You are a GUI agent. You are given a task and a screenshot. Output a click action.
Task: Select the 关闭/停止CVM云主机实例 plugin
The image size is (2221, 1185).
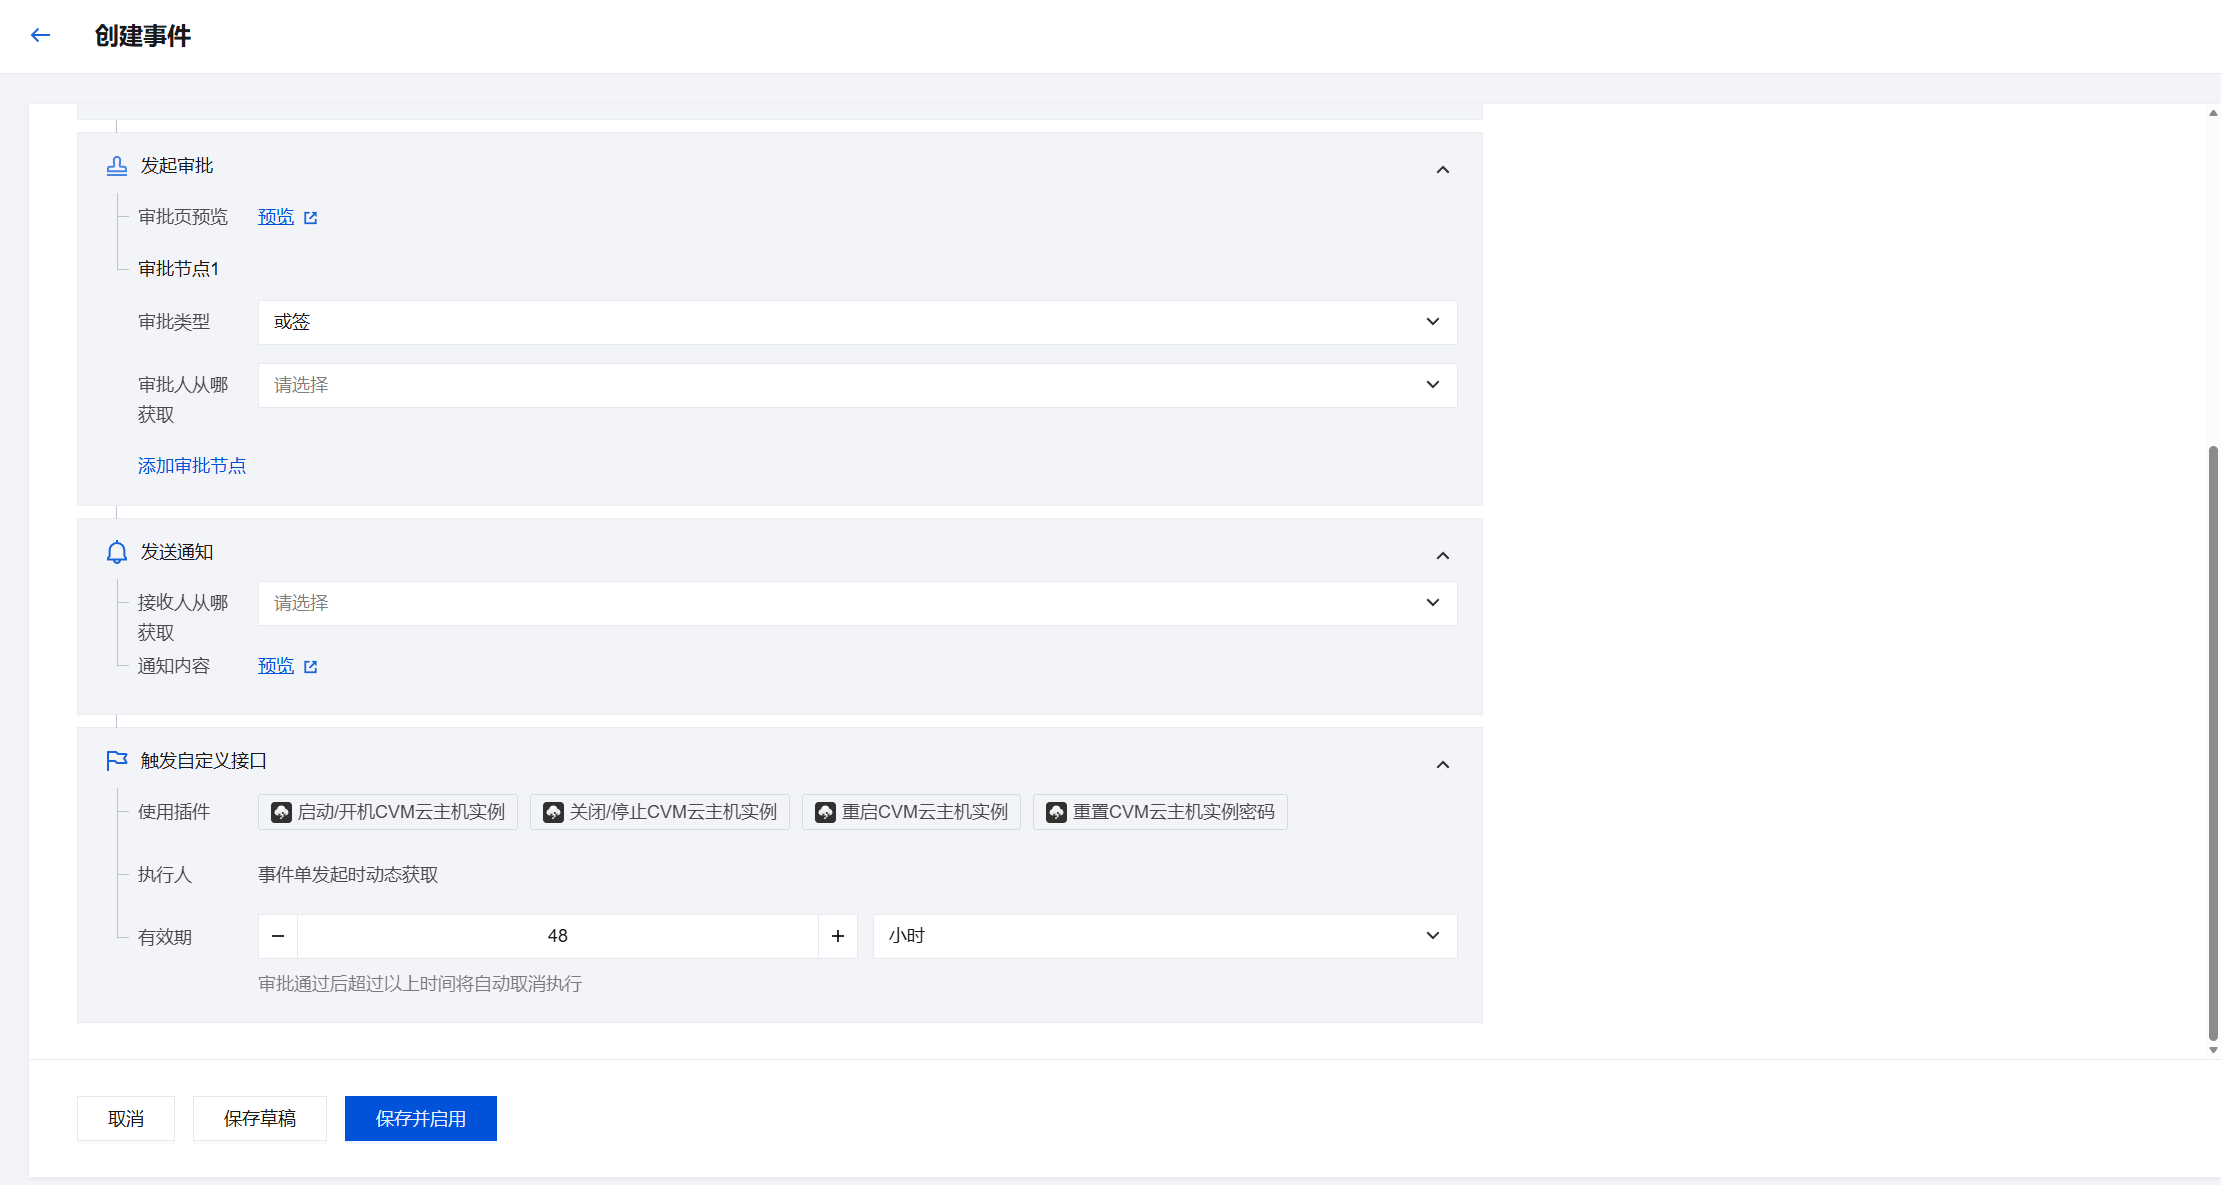tap(660, 812)
